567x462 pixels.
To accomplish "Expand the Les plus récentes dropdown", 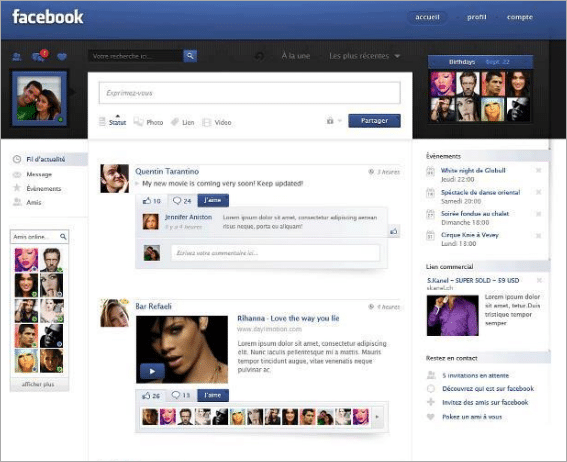I will 364,56.
